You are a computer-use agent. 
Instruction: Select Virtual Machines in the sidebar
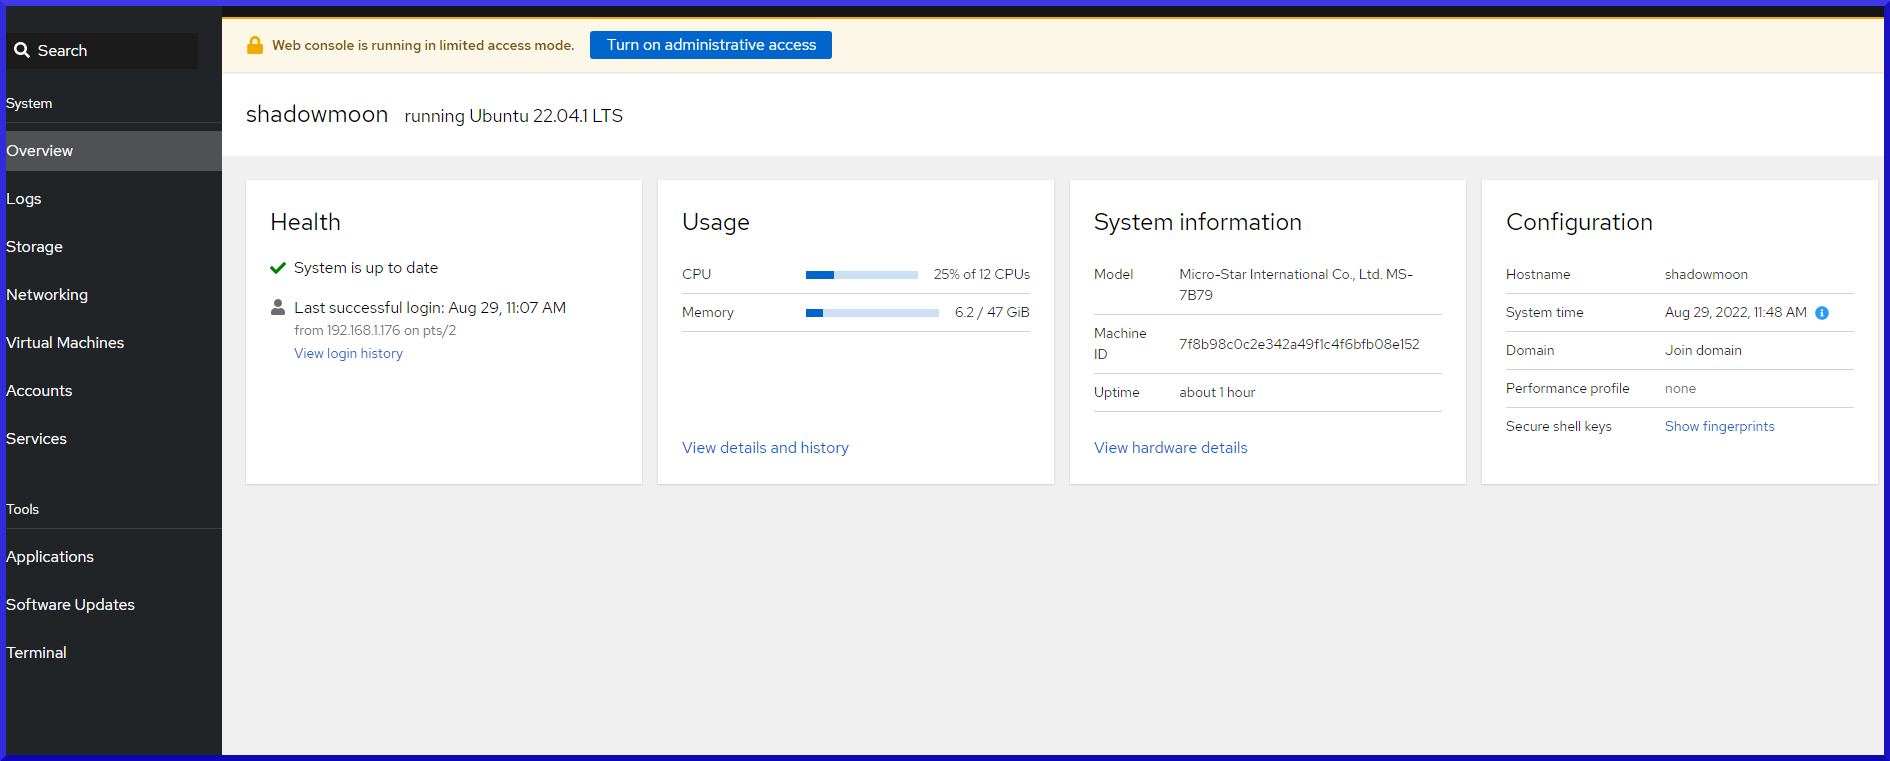tap(65, 343)
